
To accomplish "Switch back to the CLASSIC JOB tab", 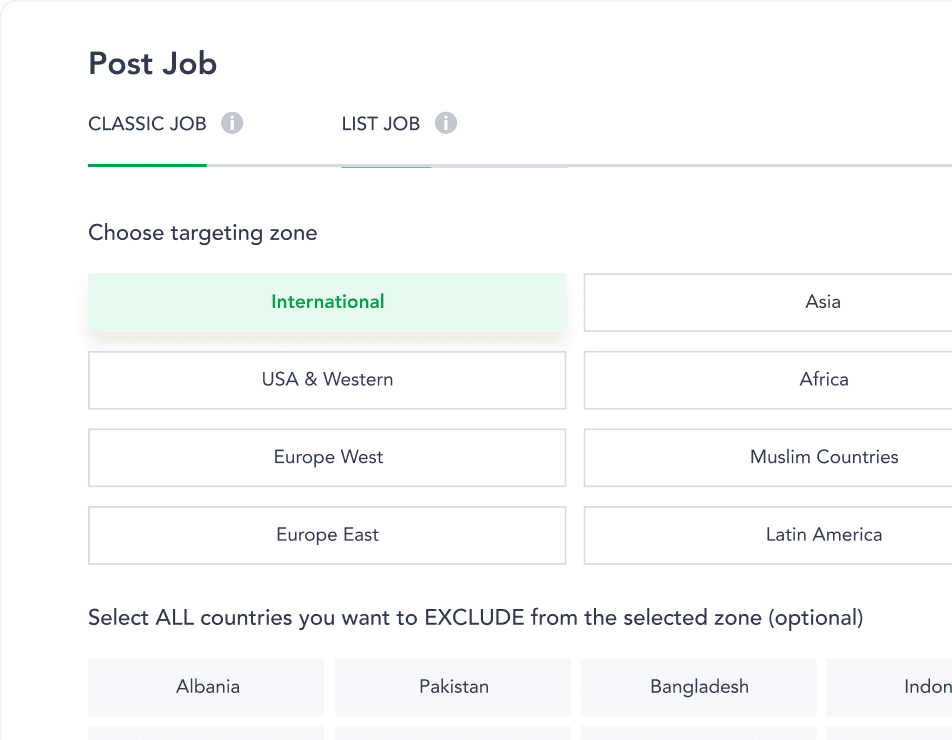I will coord(146,123).
